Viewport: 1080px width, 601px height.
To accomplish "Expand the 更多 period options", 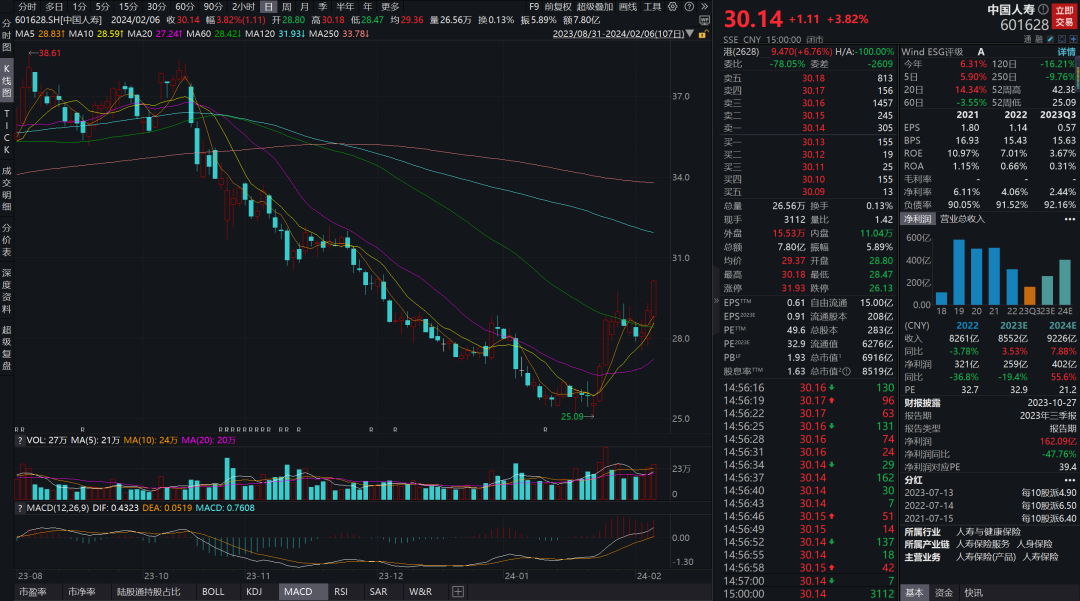I will 390,6.
